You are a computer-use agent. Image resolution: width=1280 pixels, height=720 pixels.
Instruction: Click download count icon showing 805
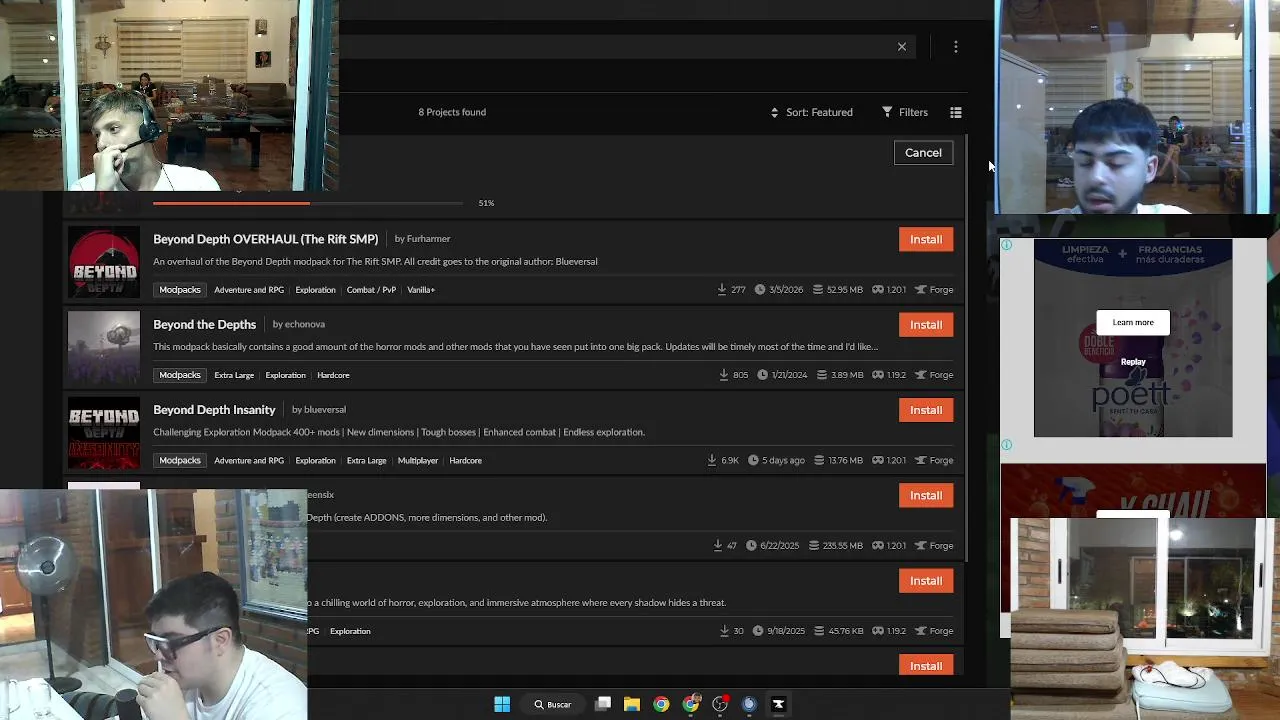(723, 375)
